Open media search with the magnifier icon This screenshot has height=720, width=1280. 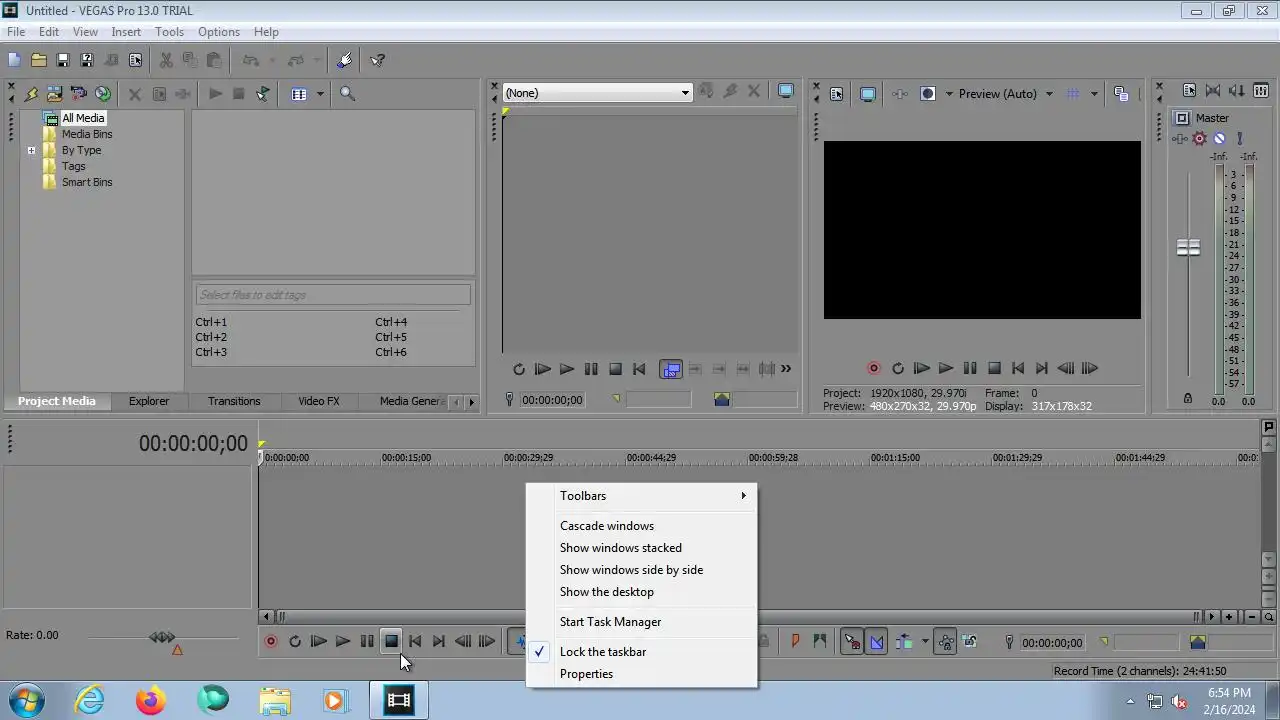point(347,94)
